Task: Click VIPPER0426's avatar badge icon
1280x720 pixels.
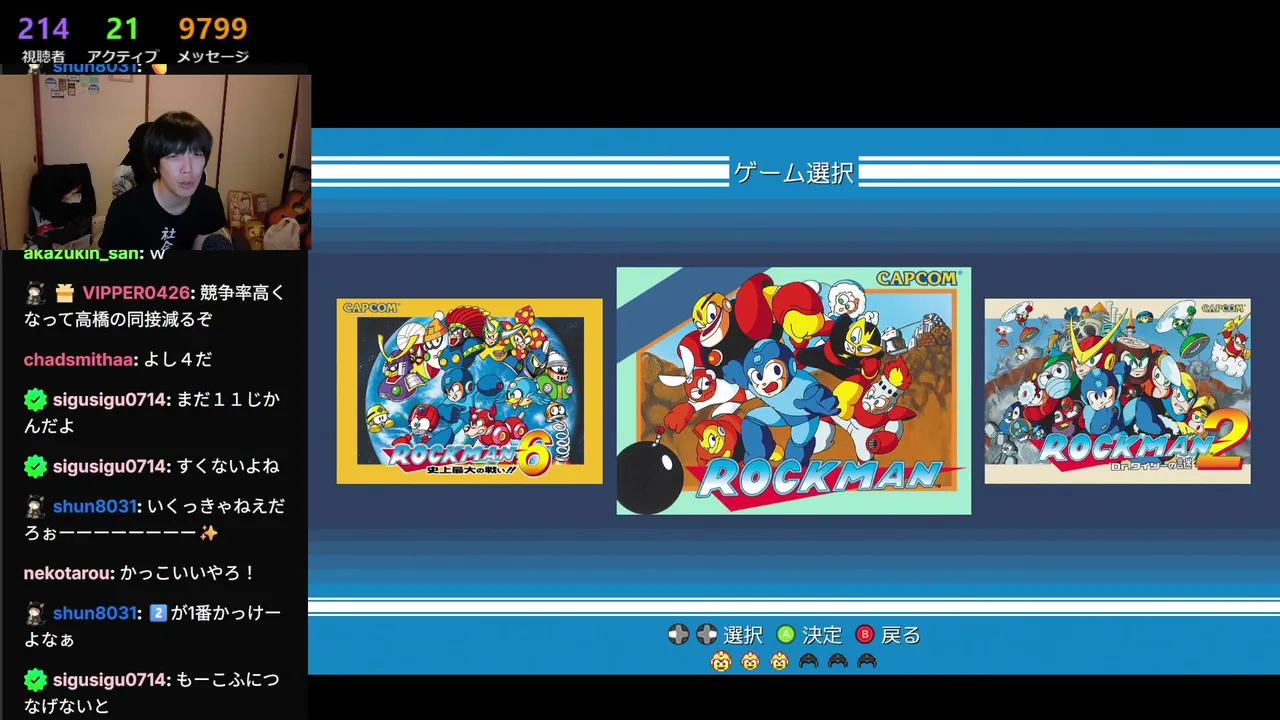Action: coord(36,292)
